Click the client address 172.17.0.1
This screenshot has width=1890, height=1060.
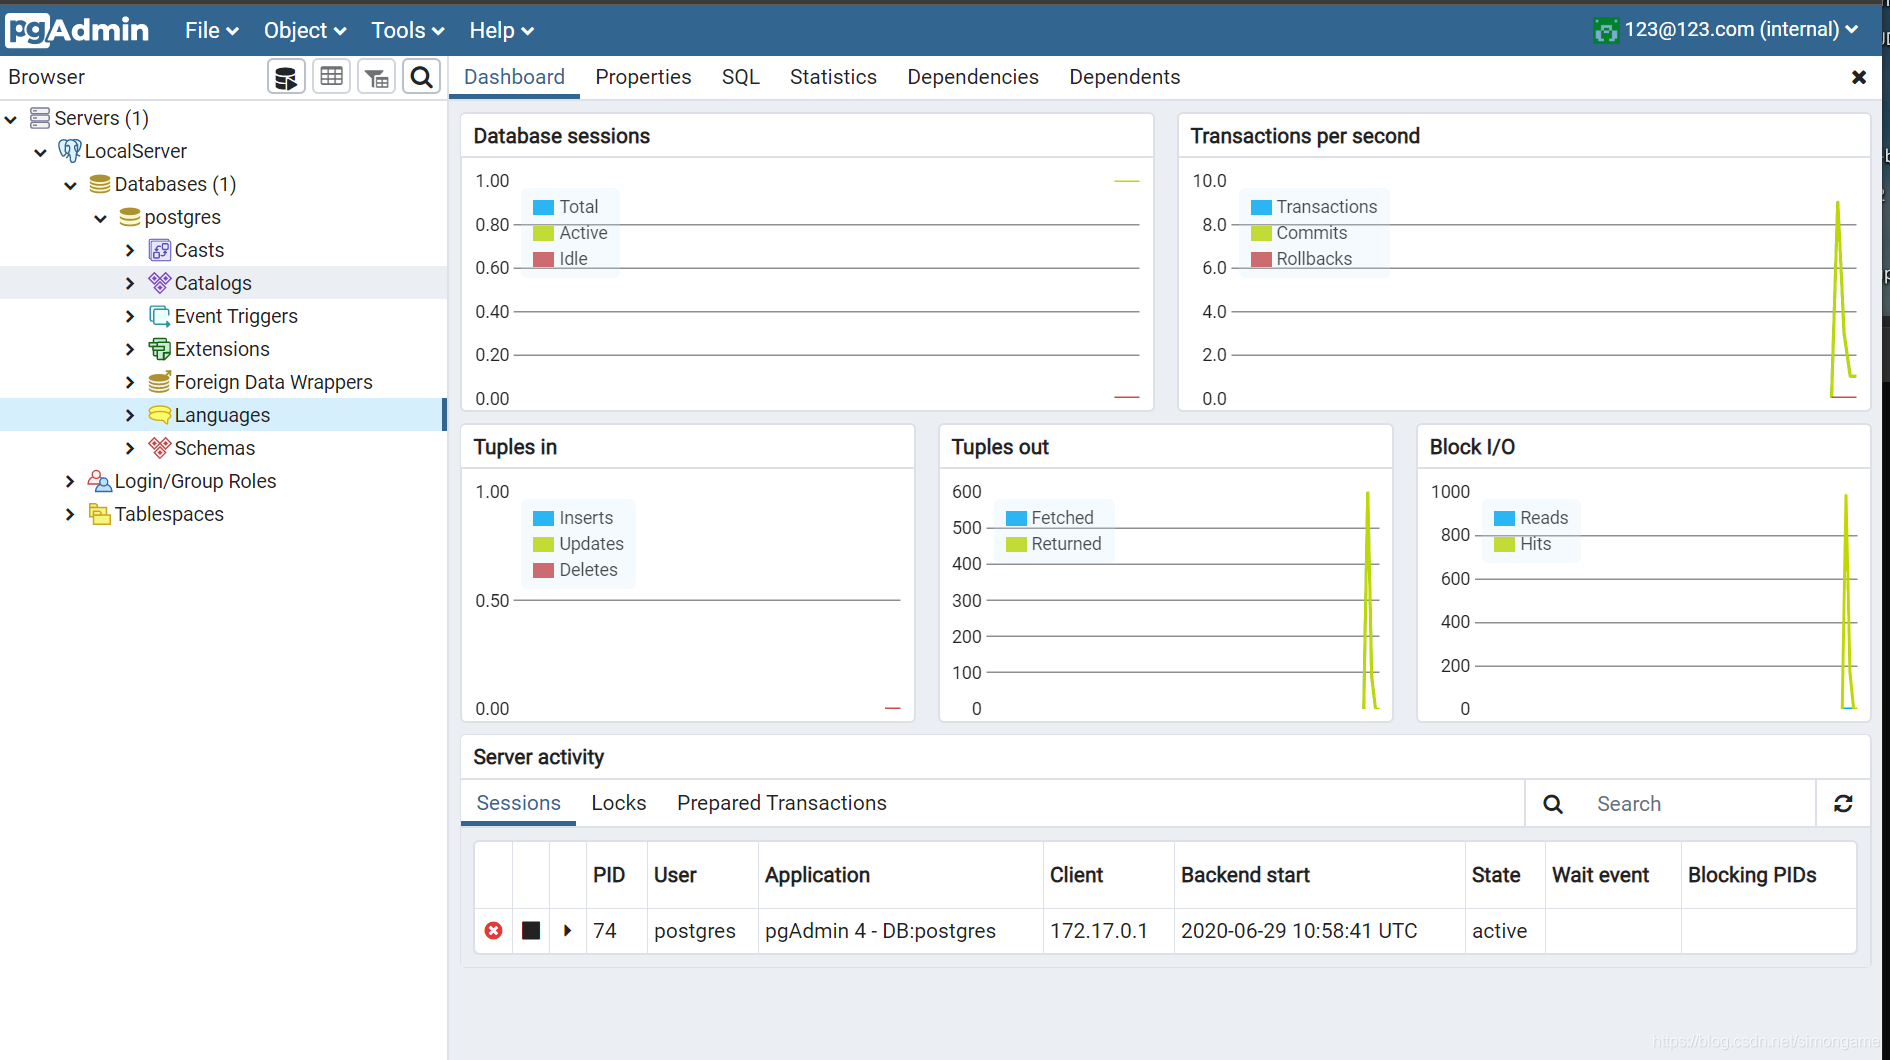click(x=1099, y=930)
